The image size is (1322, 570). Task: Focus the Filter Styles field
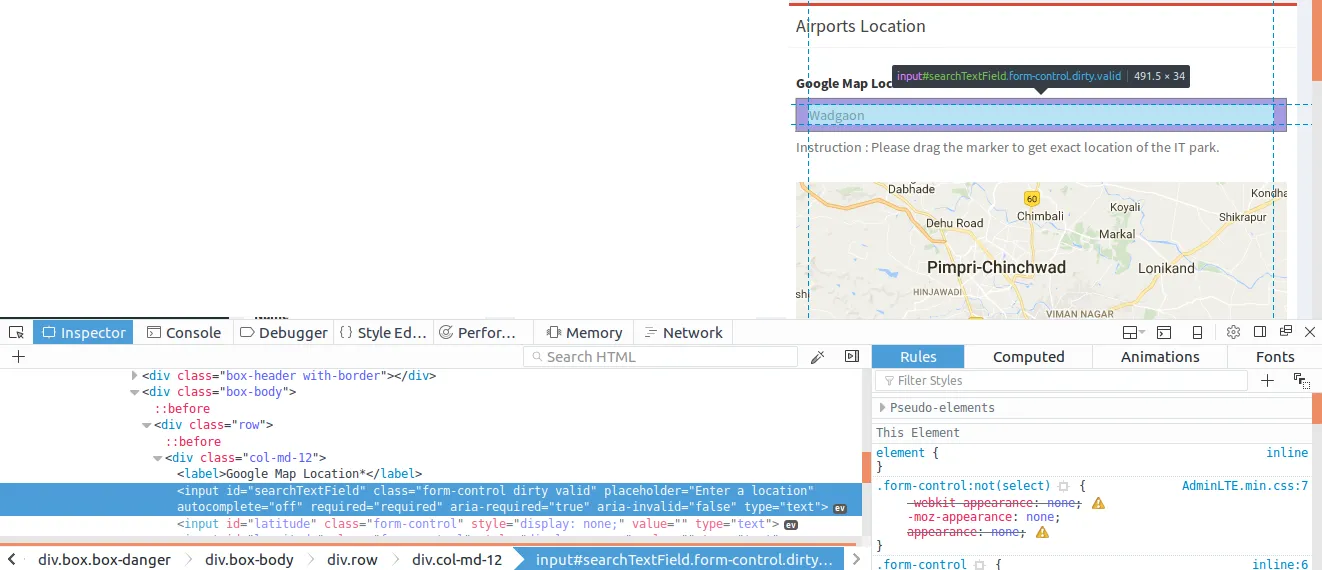tap(1061, 381)
